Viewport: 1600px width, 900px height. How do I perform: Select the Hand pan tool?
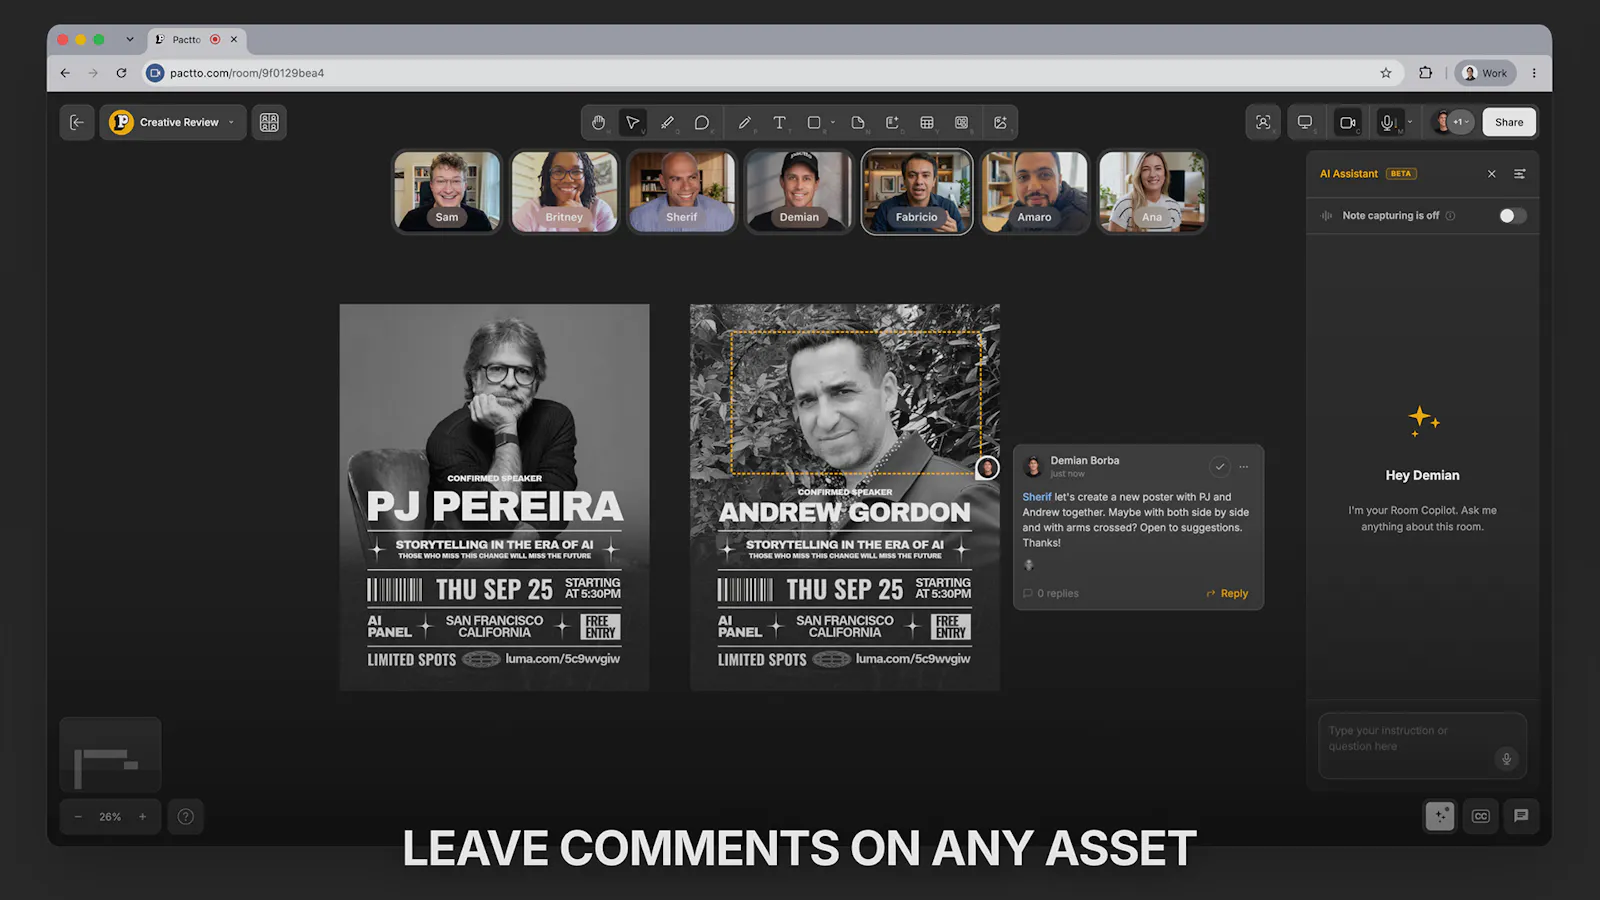(598, 122)
